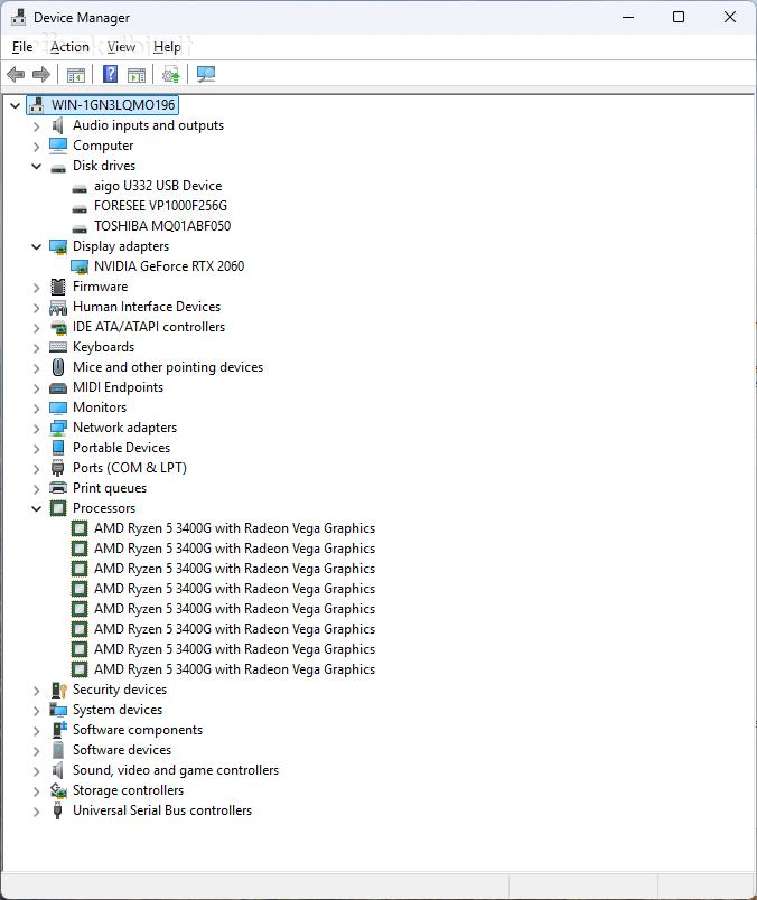Open the Action menu
Viewport: 757px width, 900px height.
(69, 46)
